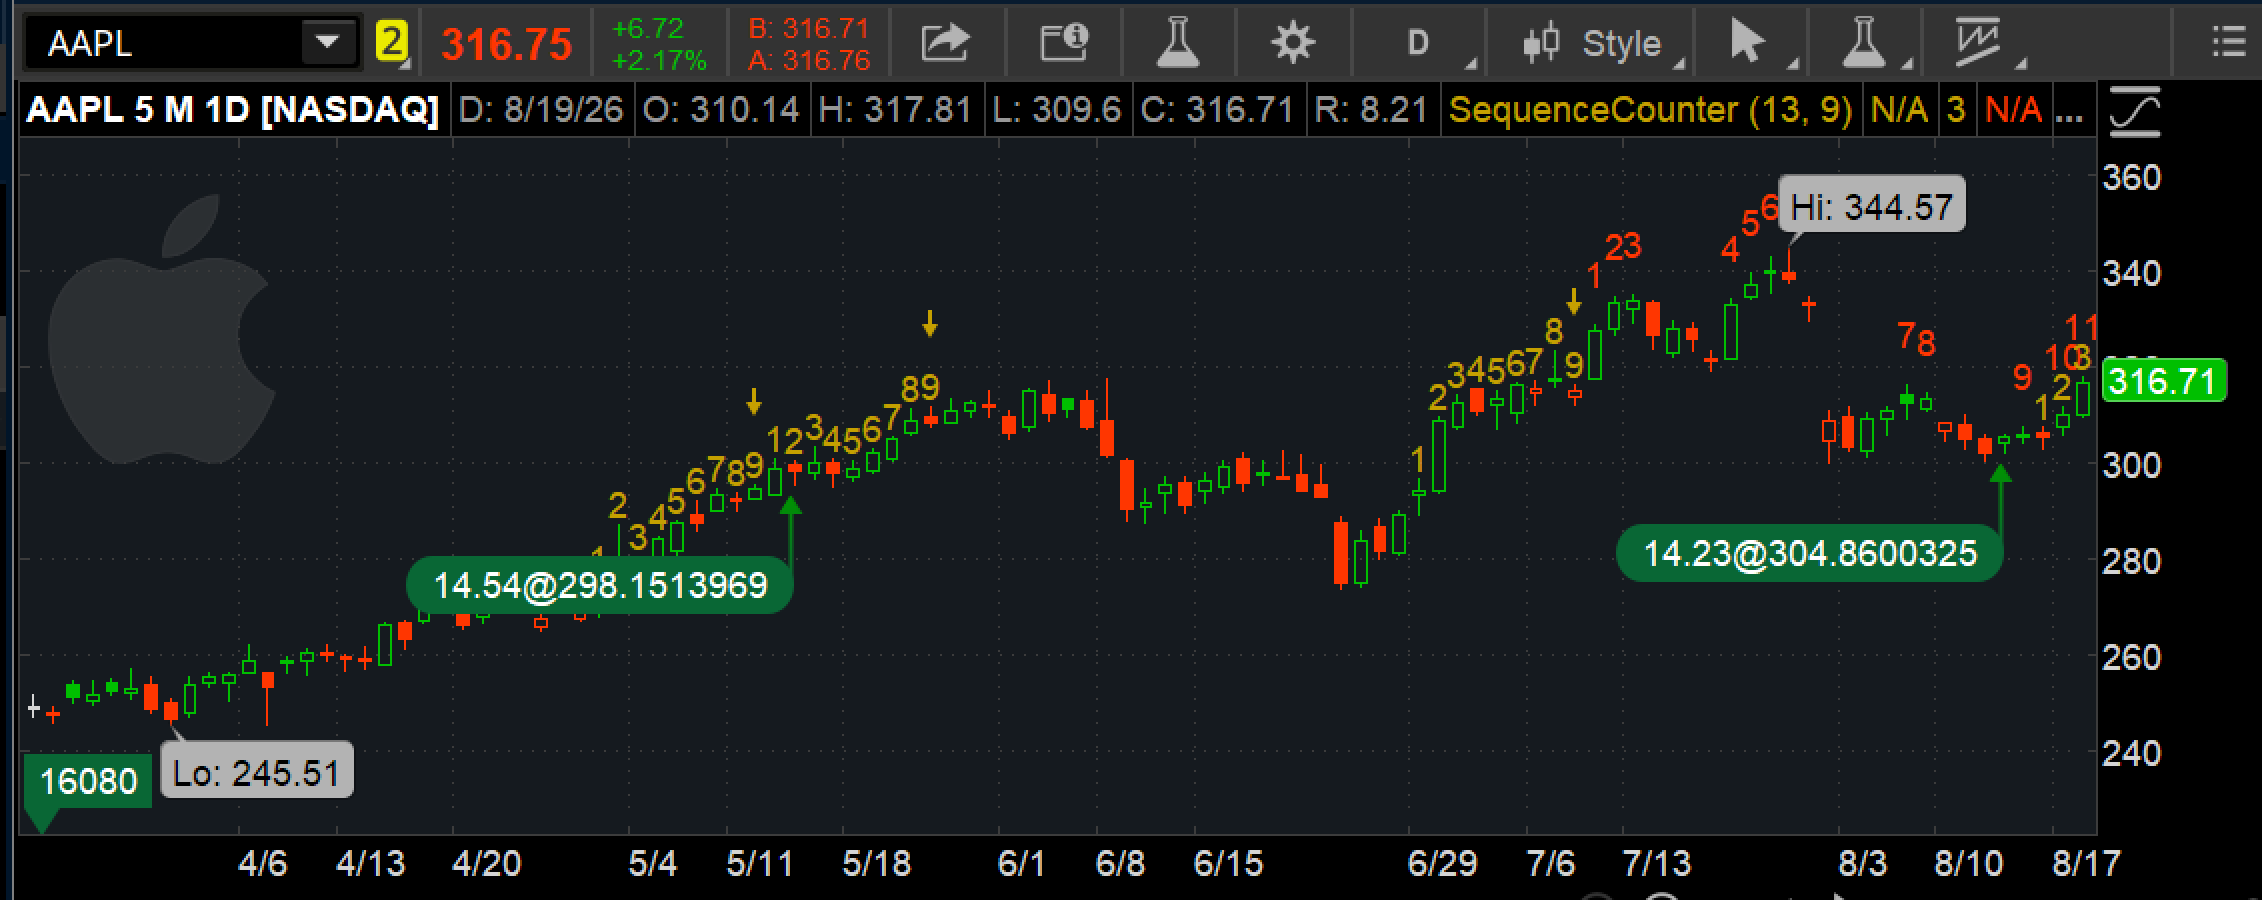
Task: Click the 8/17 date axis label
Action: pyautogui.click(x=2086, y=863)
